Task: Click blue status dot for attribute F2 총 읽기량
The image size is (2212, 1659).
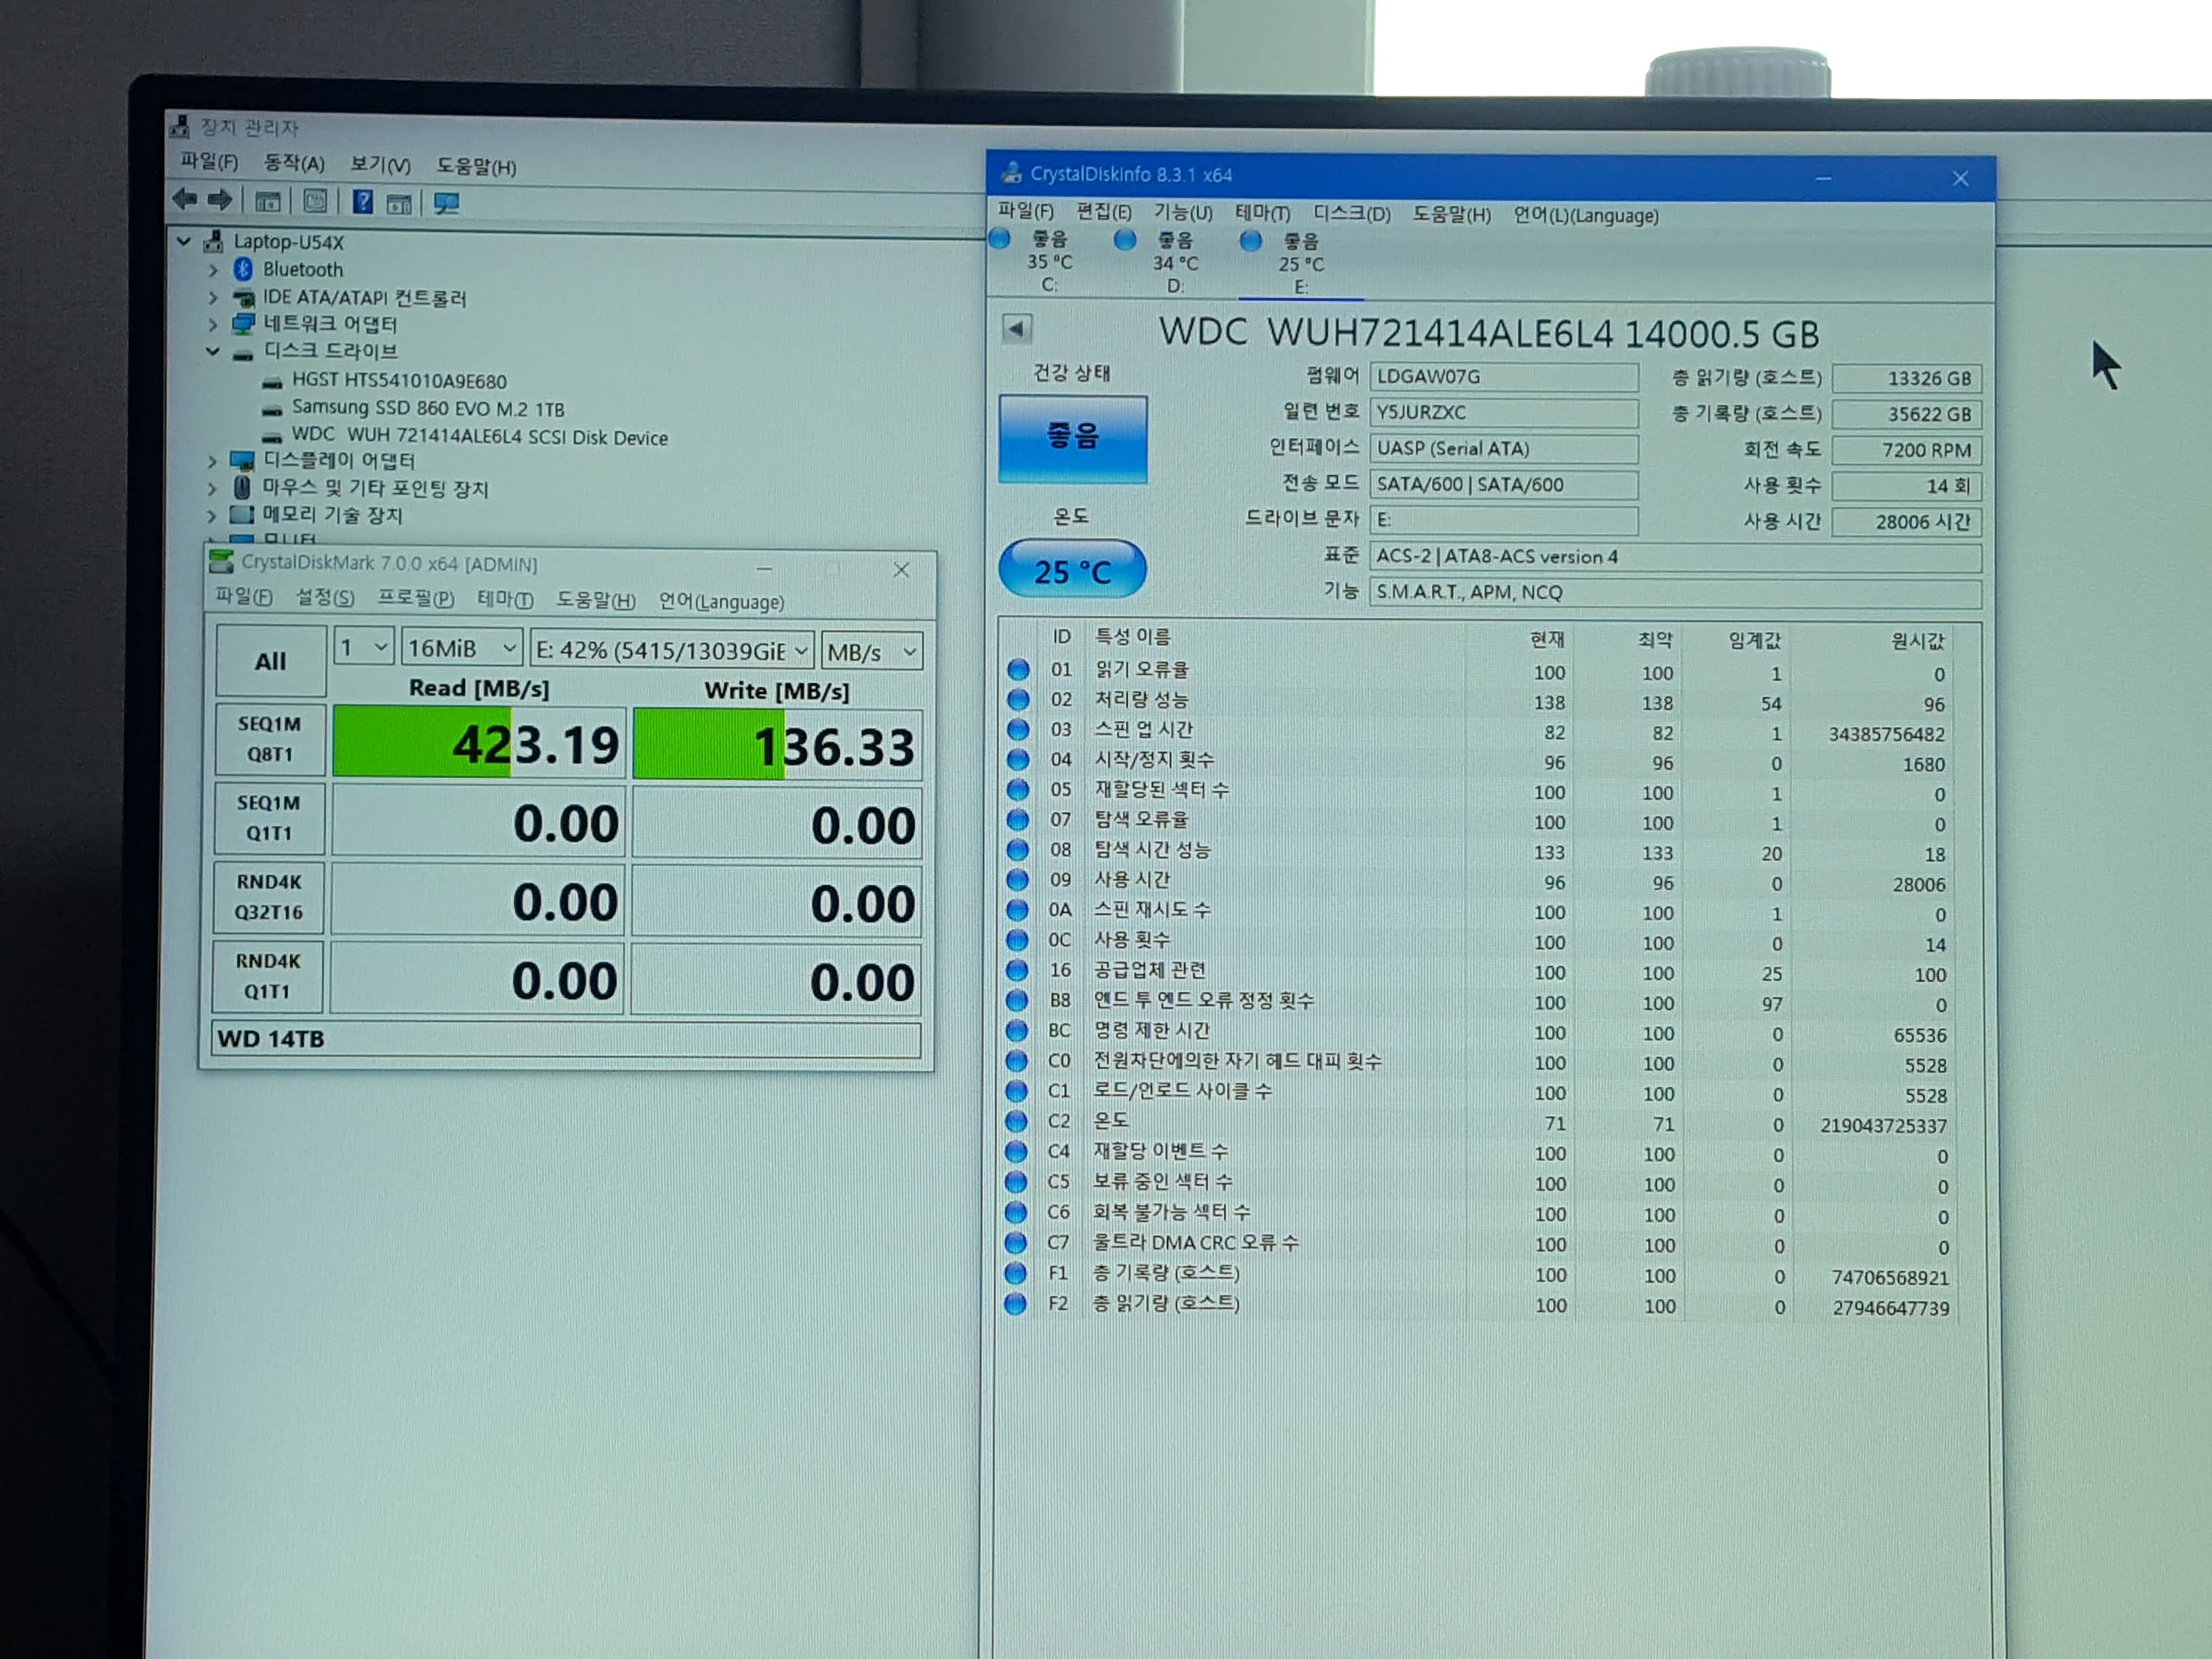Action: coord(1015,1303)
